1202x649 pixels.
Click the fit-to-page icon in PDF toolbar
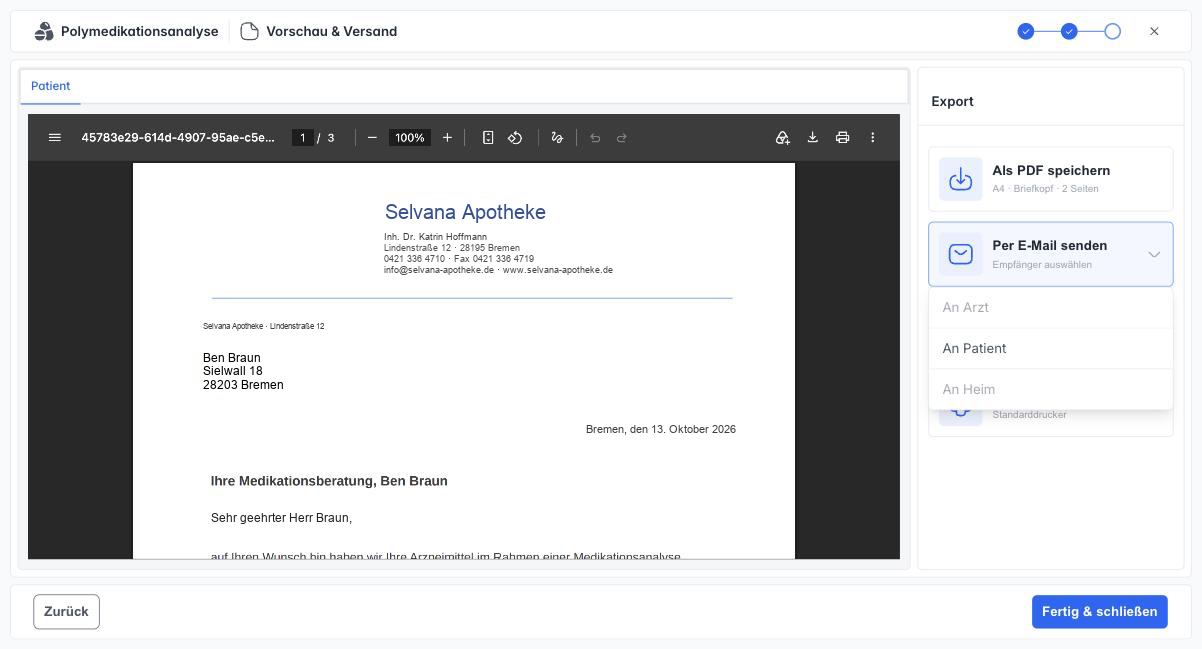pyautogui.click(x=488, y=138)
